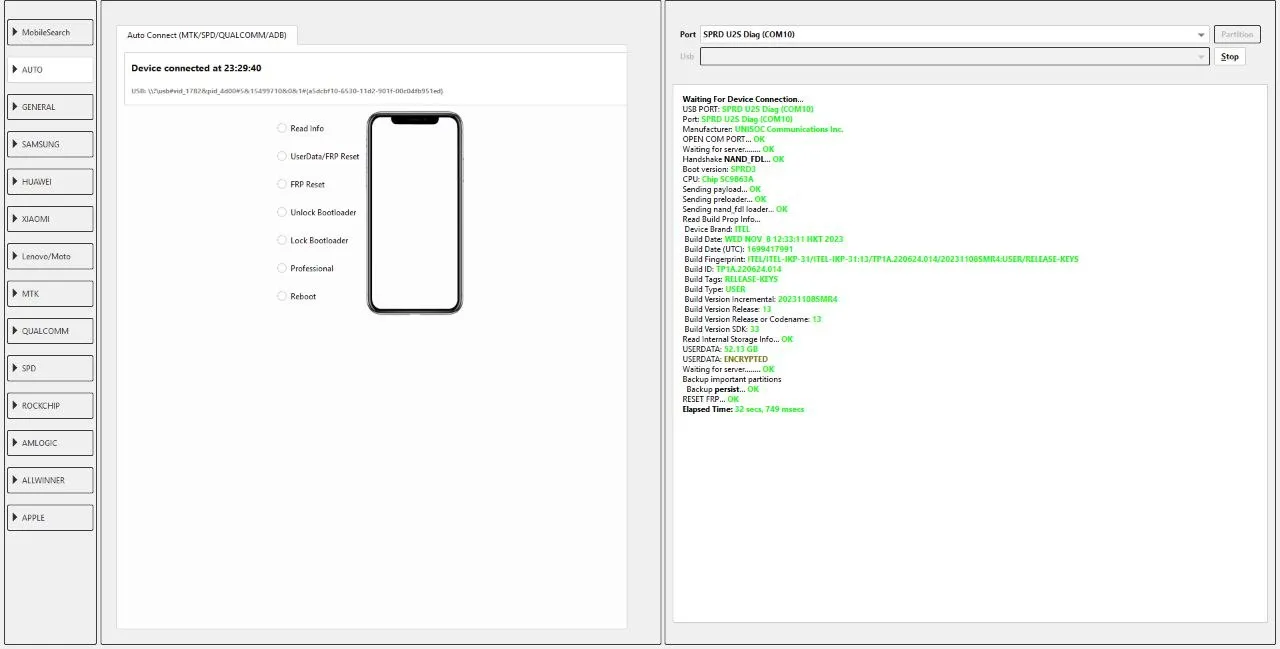The width and height of the screenshot is (1280, 649).
Task: Open the APPLE sidebar entry
Action: 50,517
